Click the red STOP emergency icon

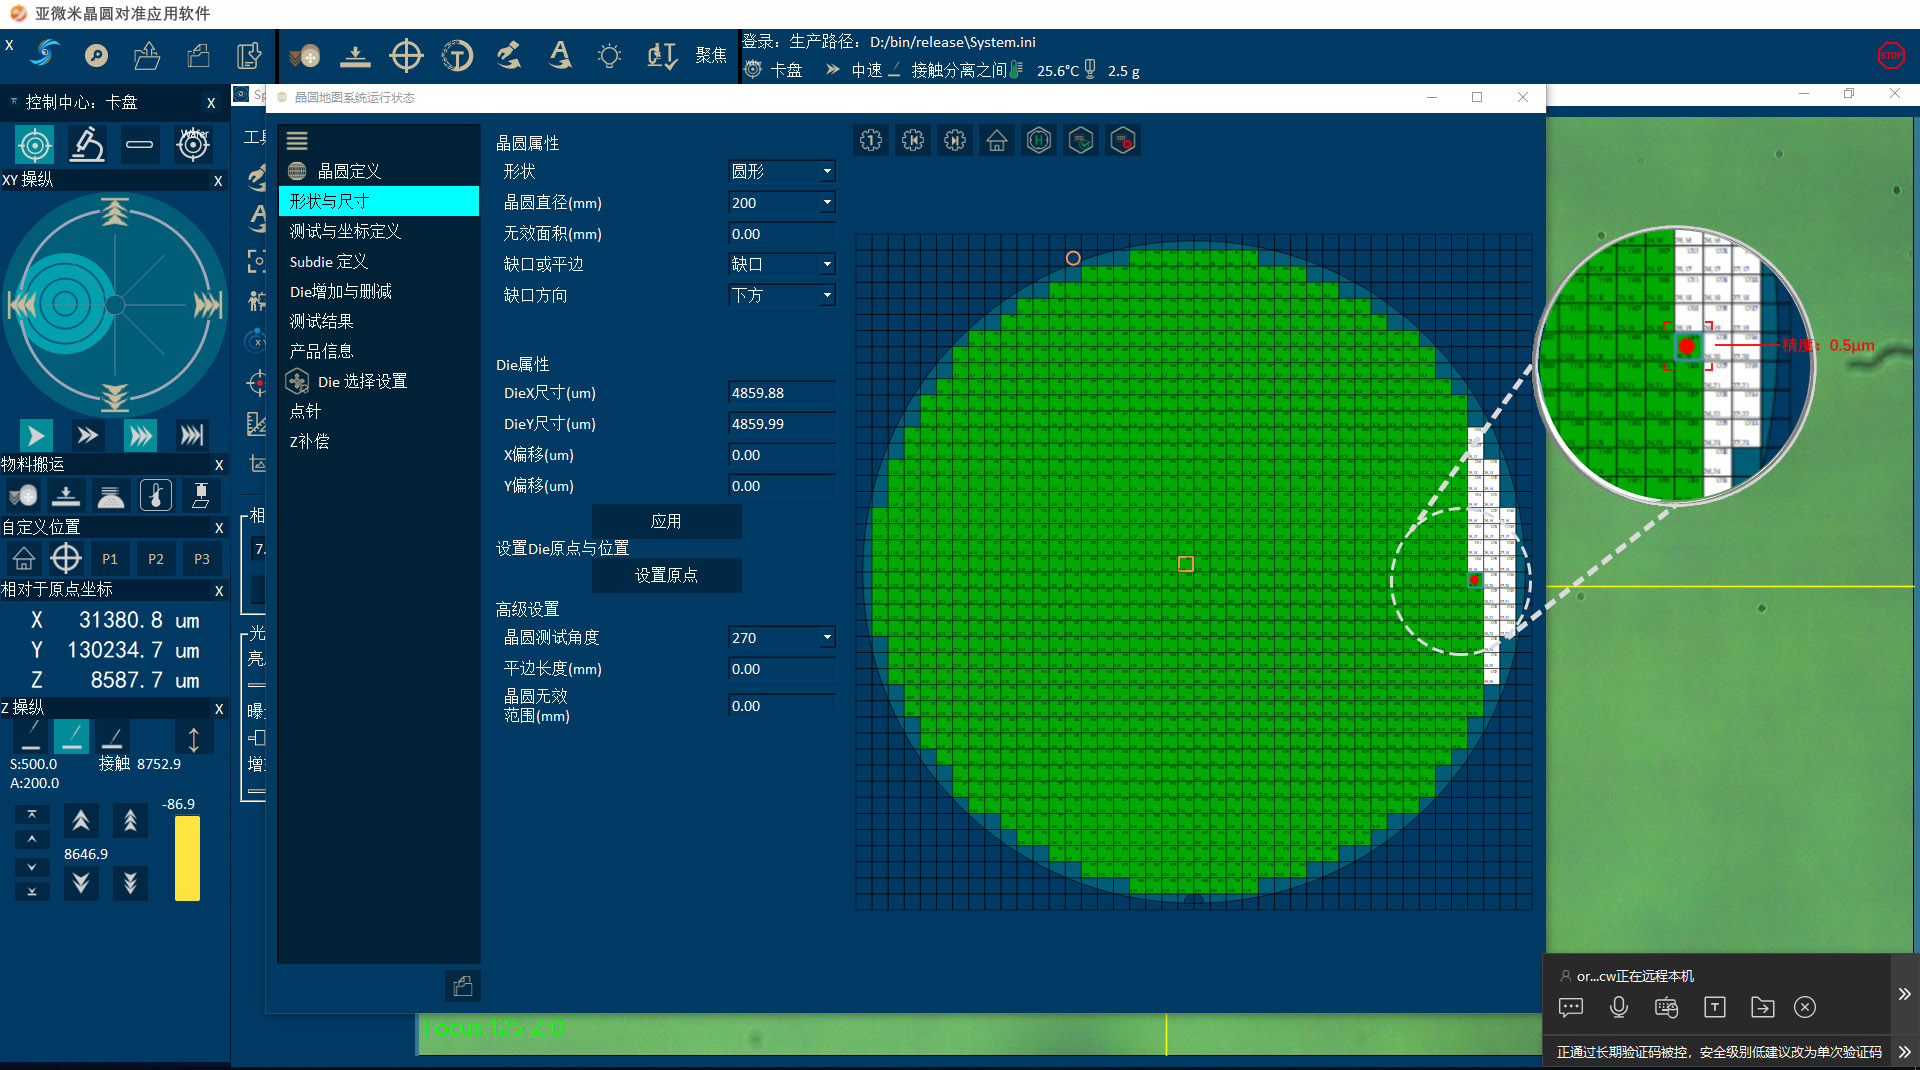(x=1890, y=56)
